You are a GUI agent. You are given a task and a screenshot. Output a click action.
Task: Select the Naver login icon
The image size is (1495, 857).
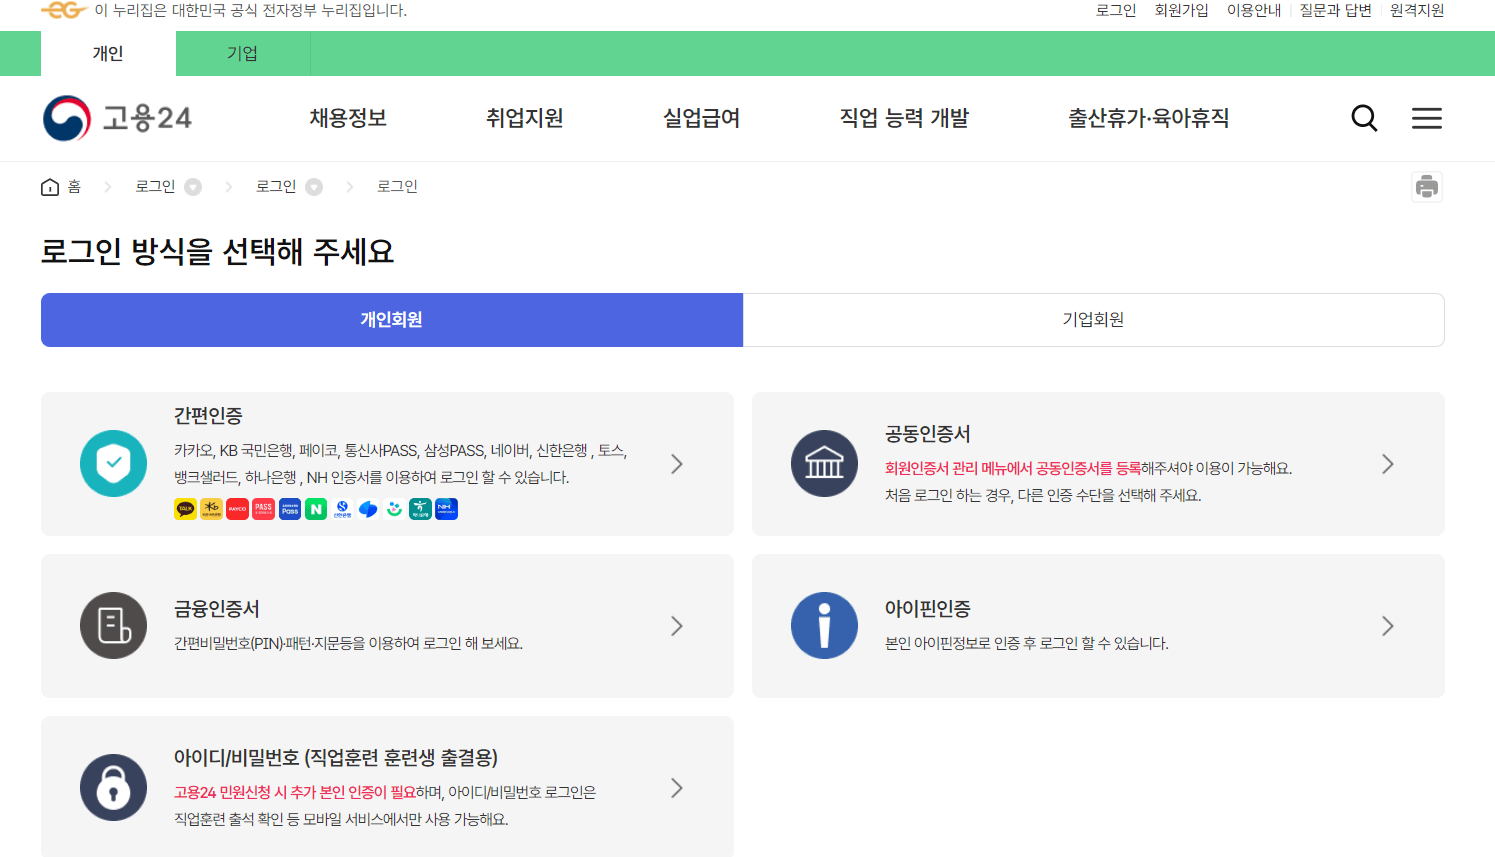(x=315, y=509)
